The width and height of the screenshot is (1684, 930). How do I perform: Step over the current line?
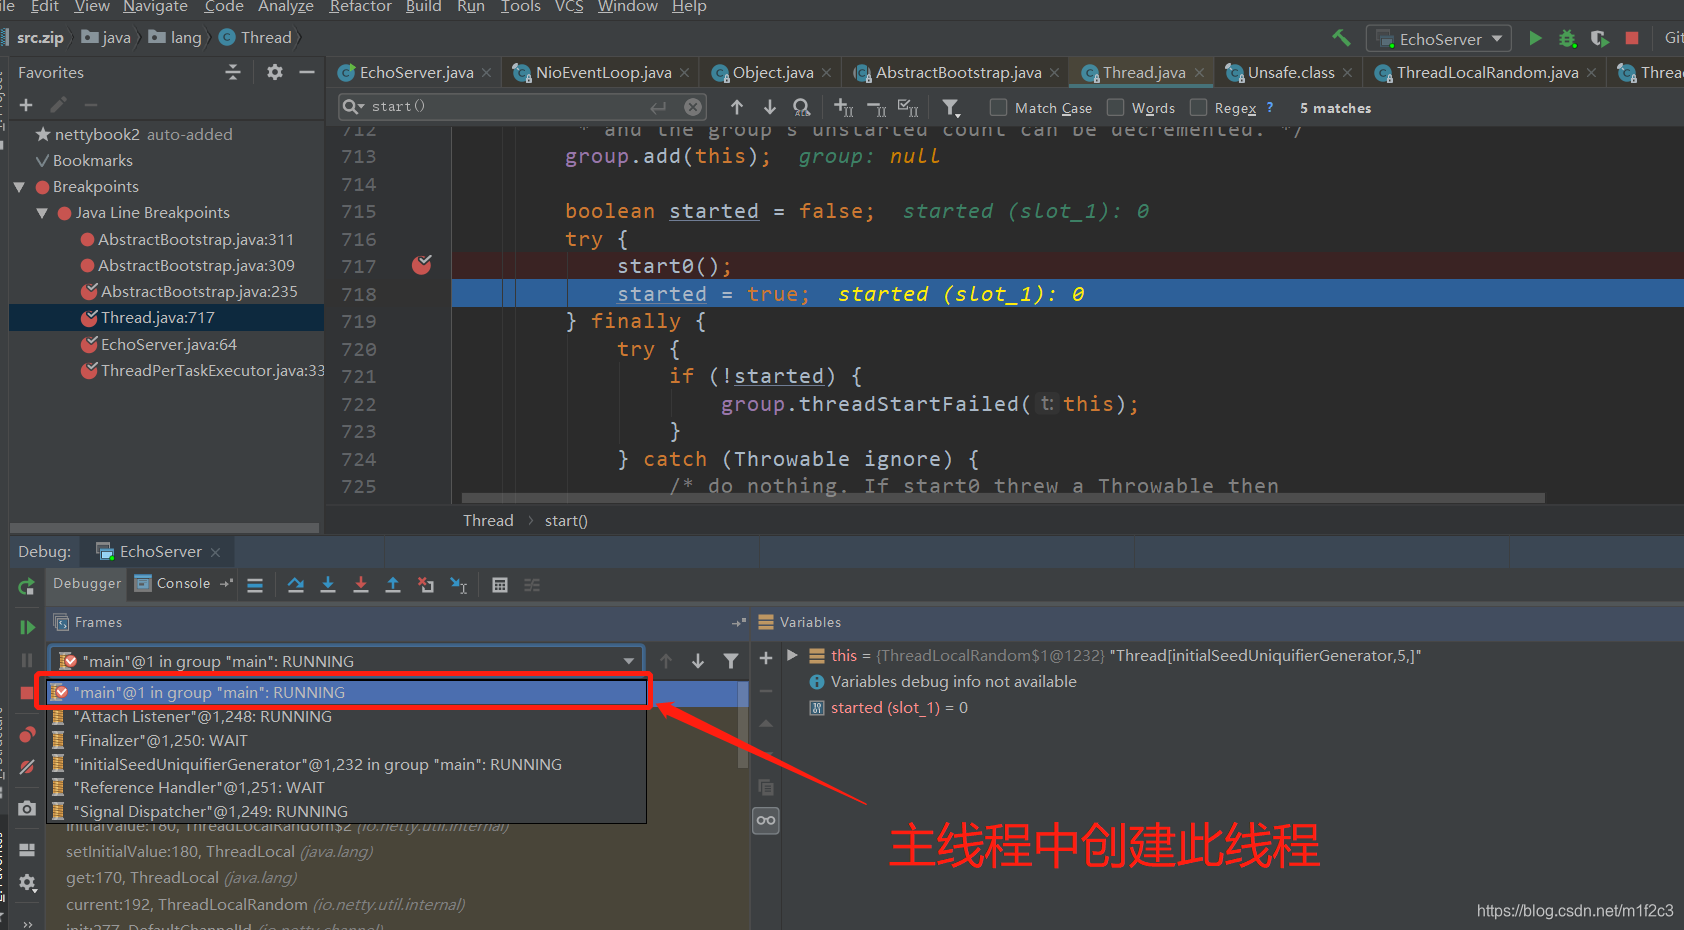point(296,585)
